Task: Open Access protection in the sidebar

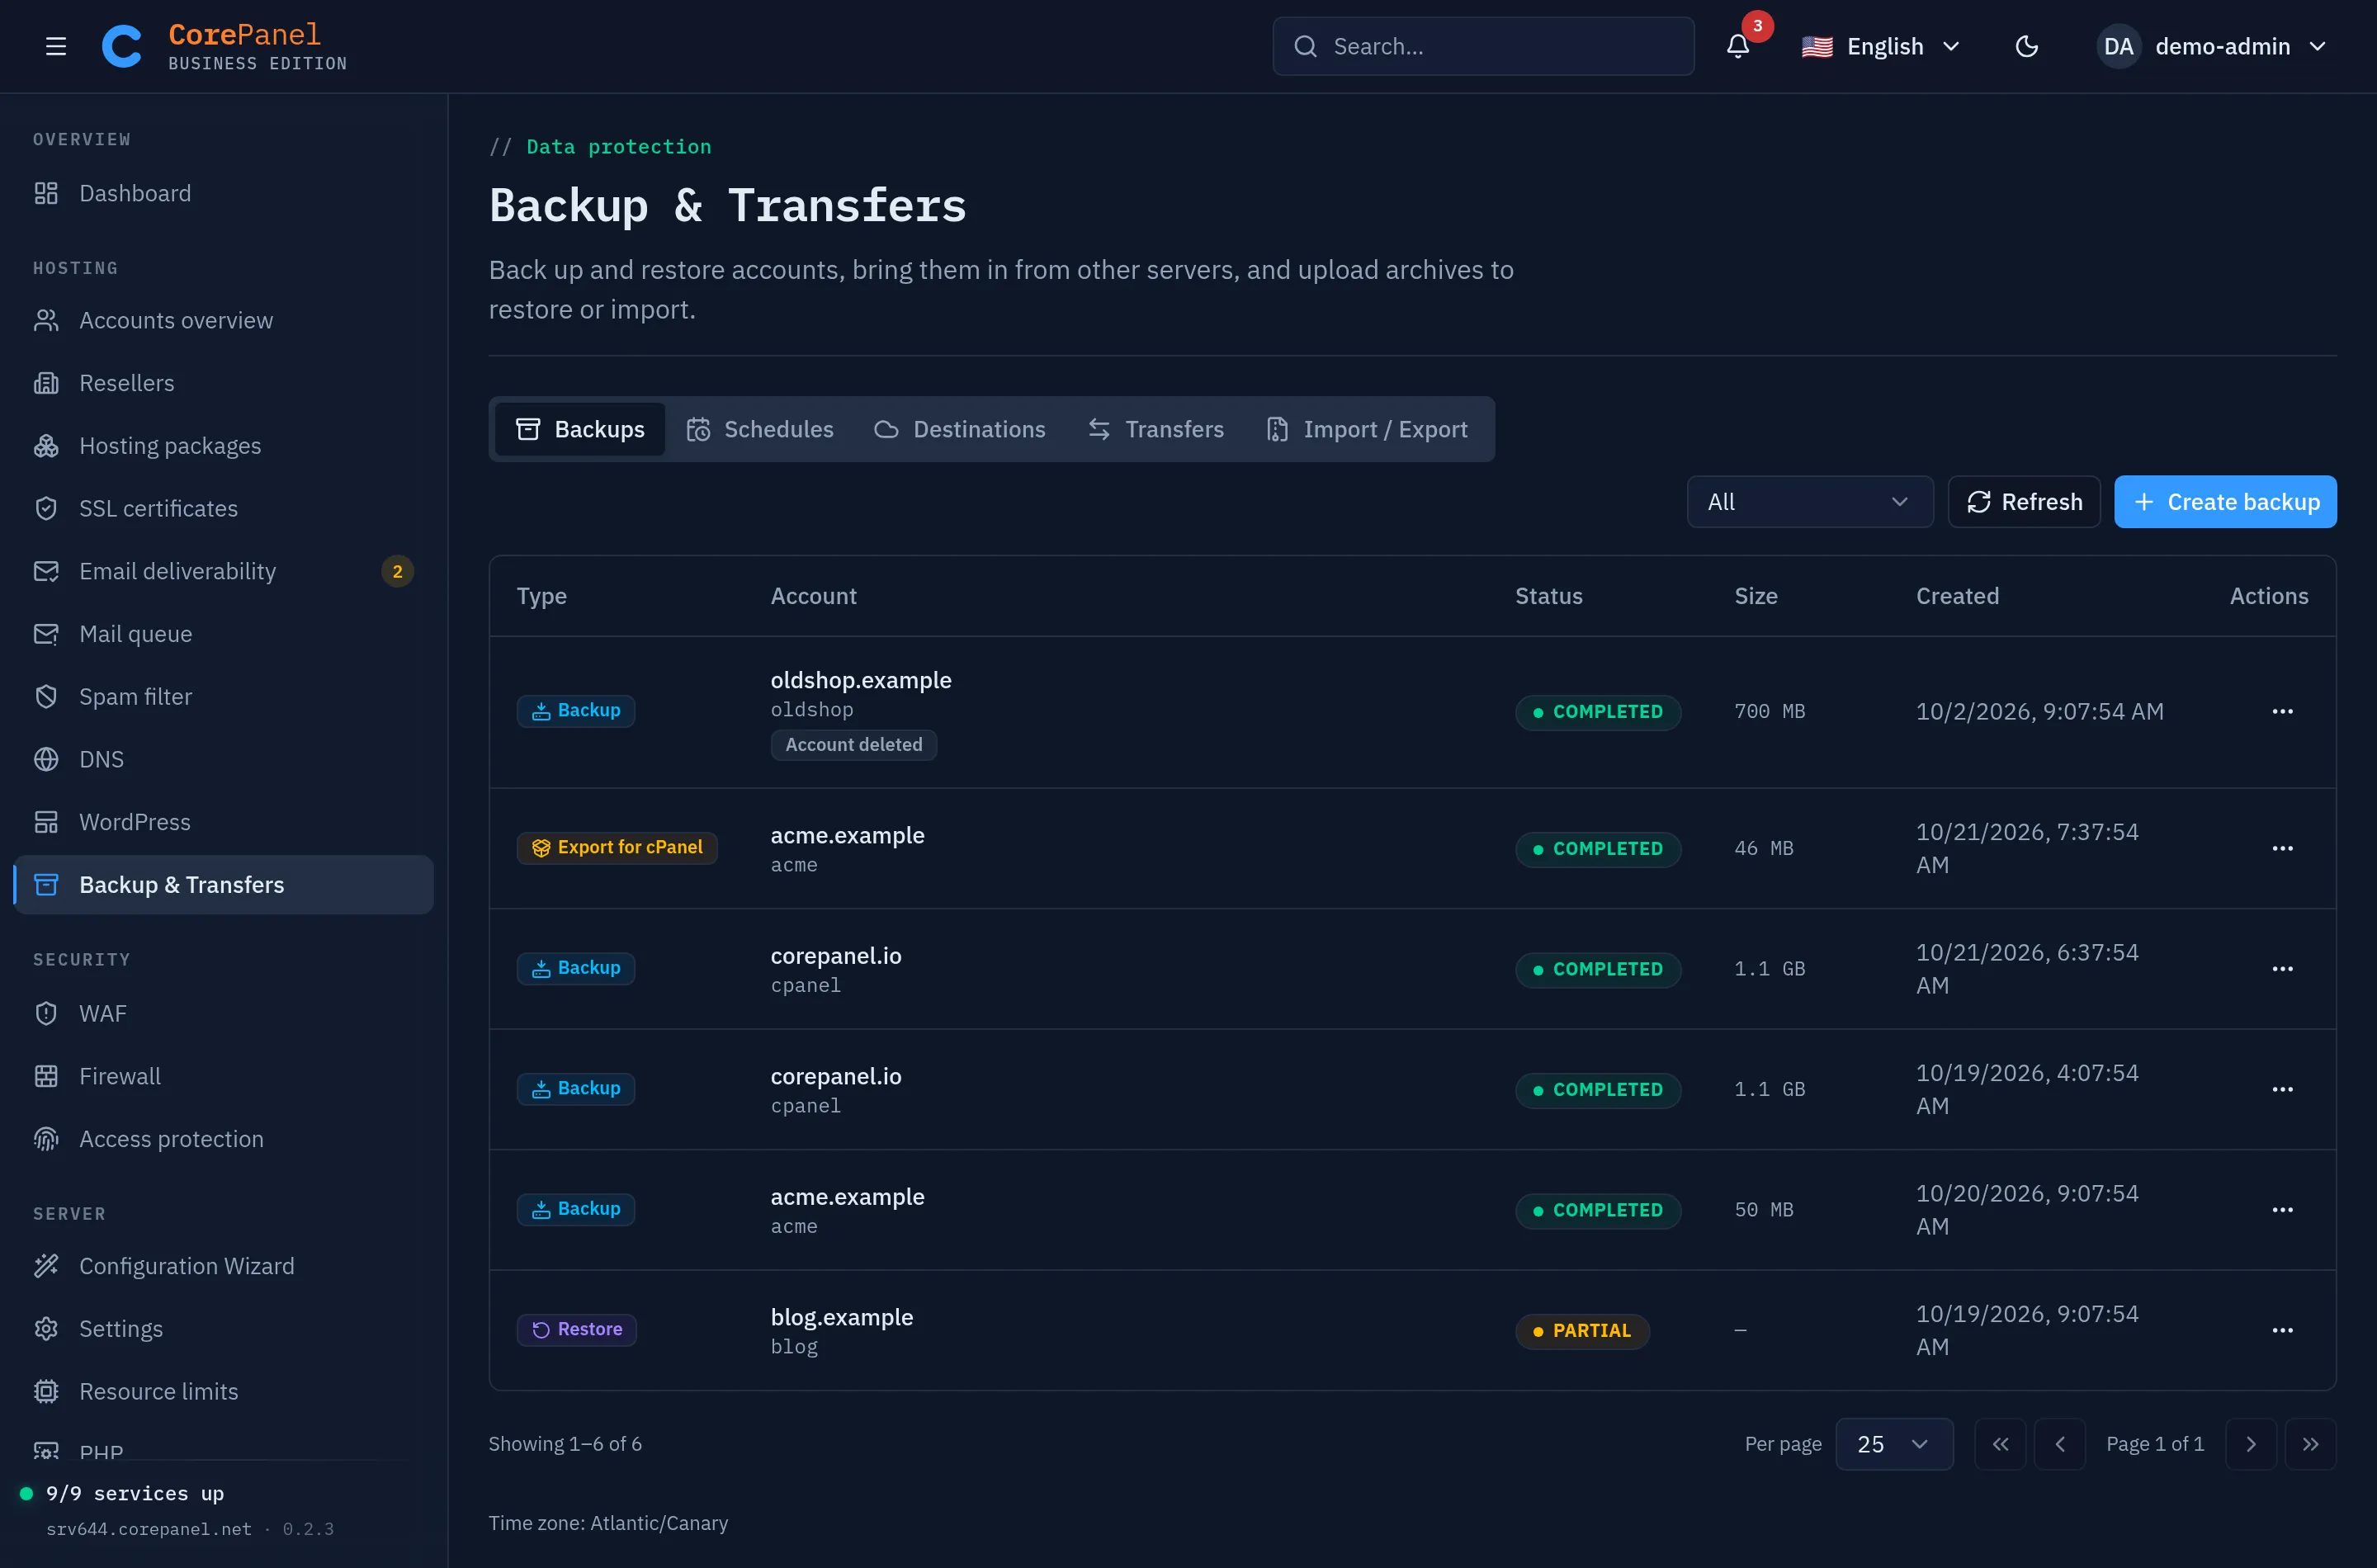Action: [224, 1139]
